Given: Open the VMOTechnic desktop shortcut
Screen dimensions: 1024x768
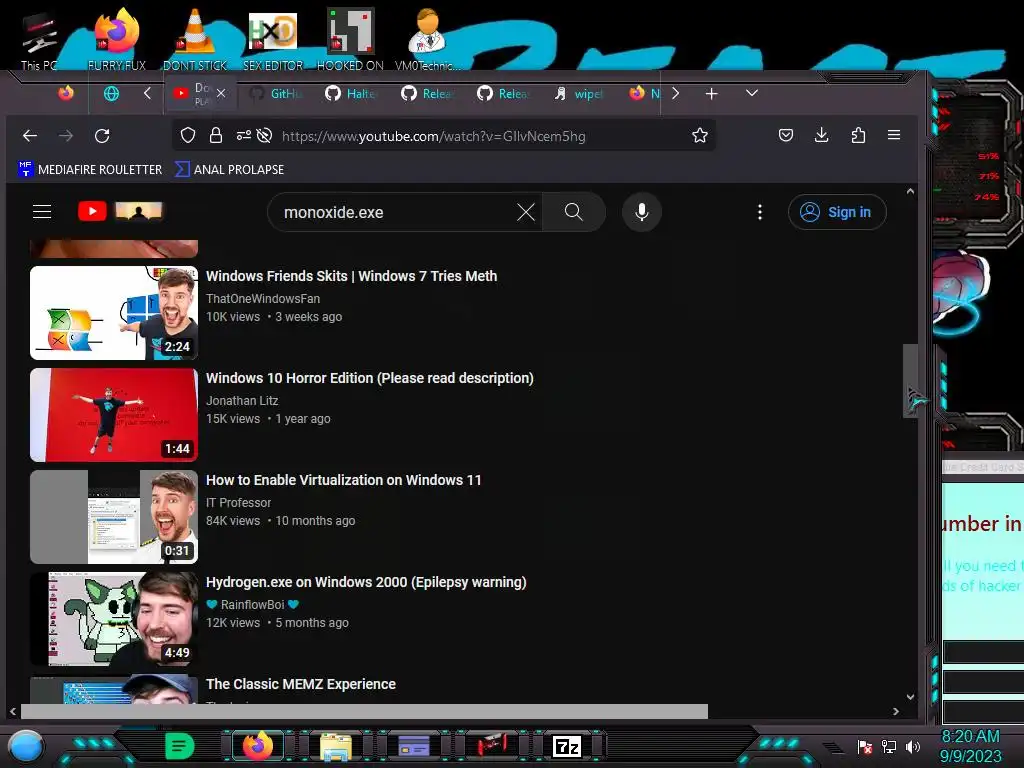Looking at the screenshot, I should pos(427,40).
